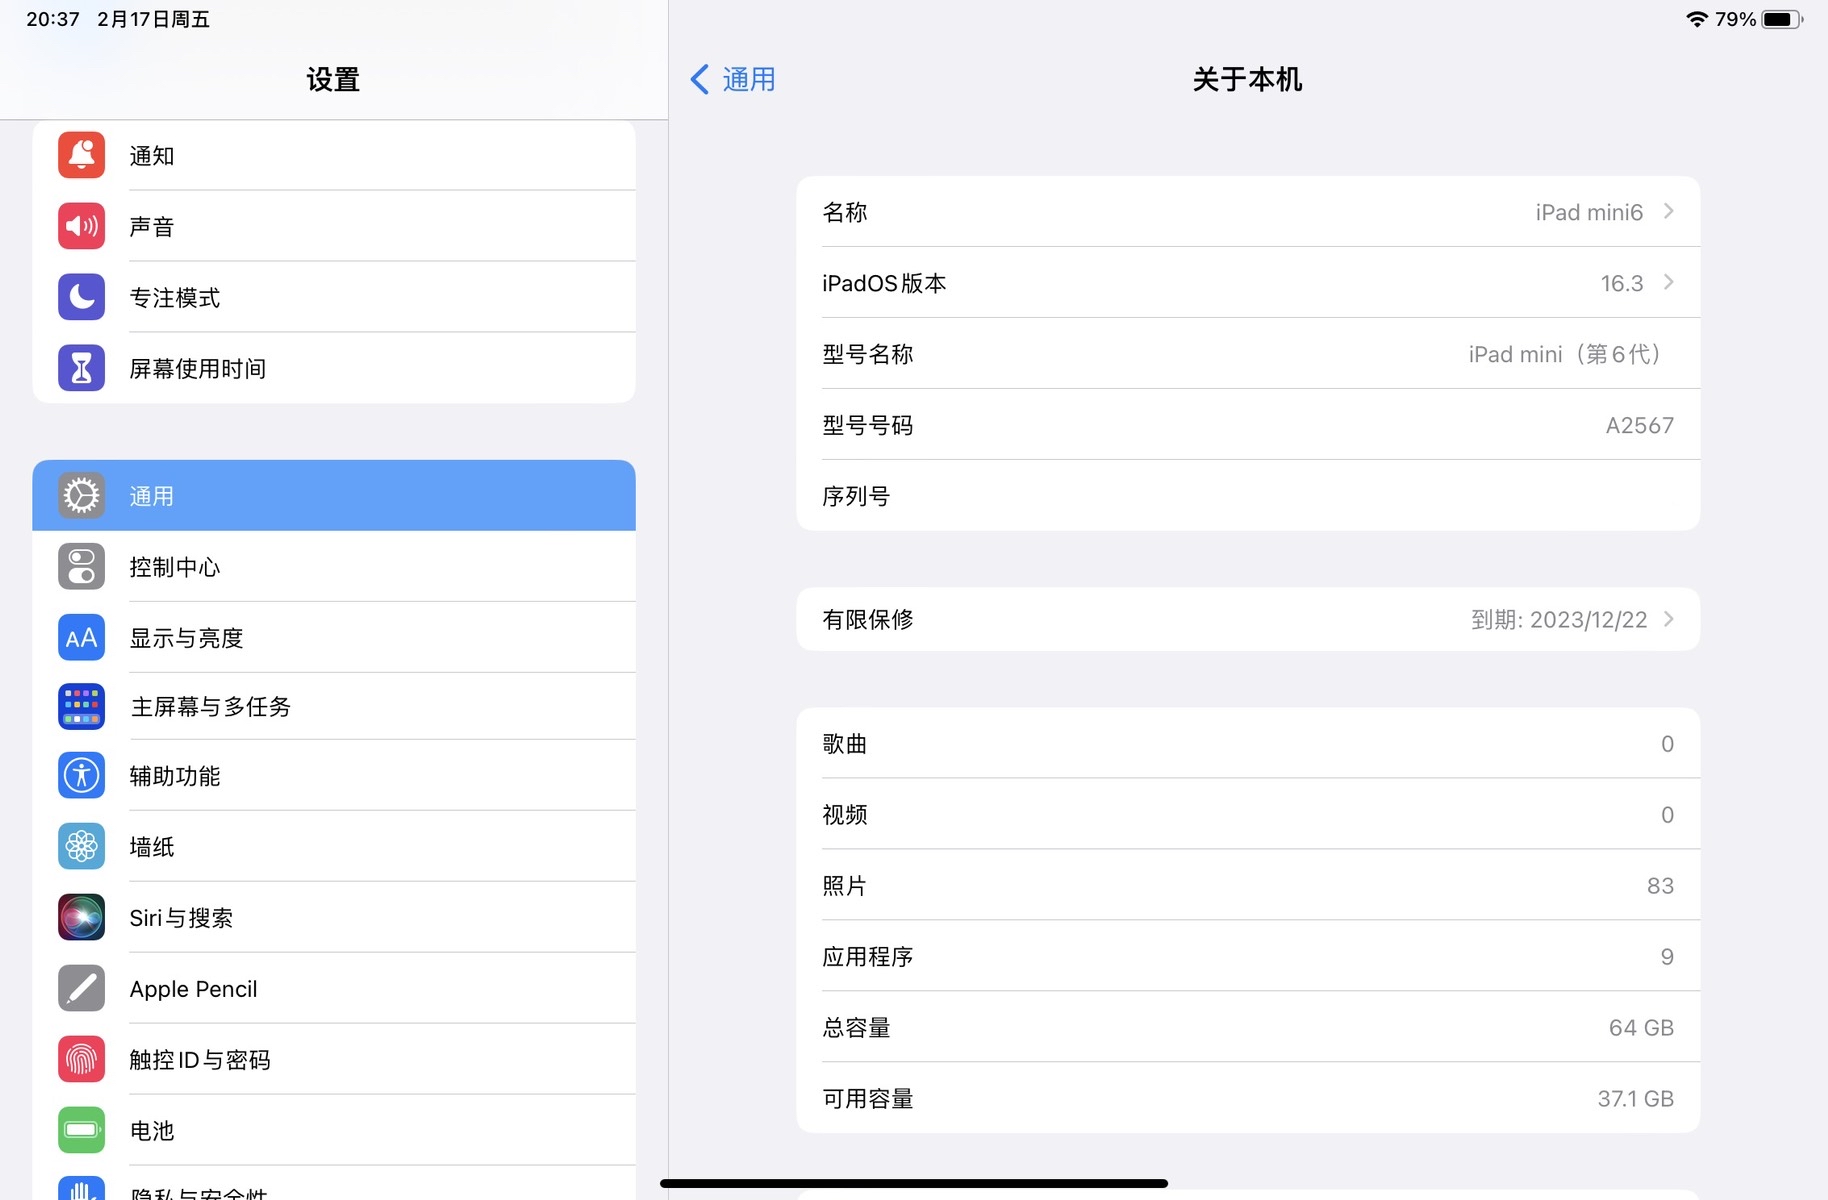Tap the 视频 row
The image size is (1828, 1200).
pos(1248,814)
